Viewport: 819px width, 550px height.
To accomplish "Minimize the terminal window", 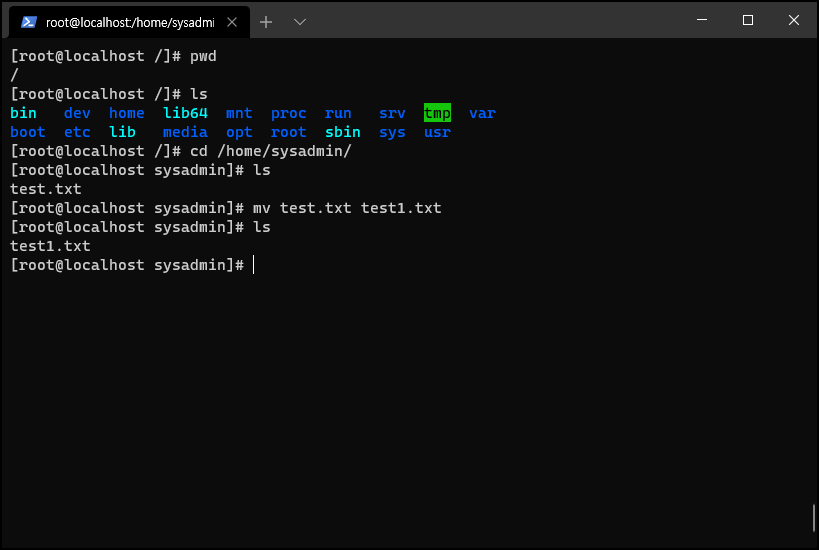I will tap(702, 20).
